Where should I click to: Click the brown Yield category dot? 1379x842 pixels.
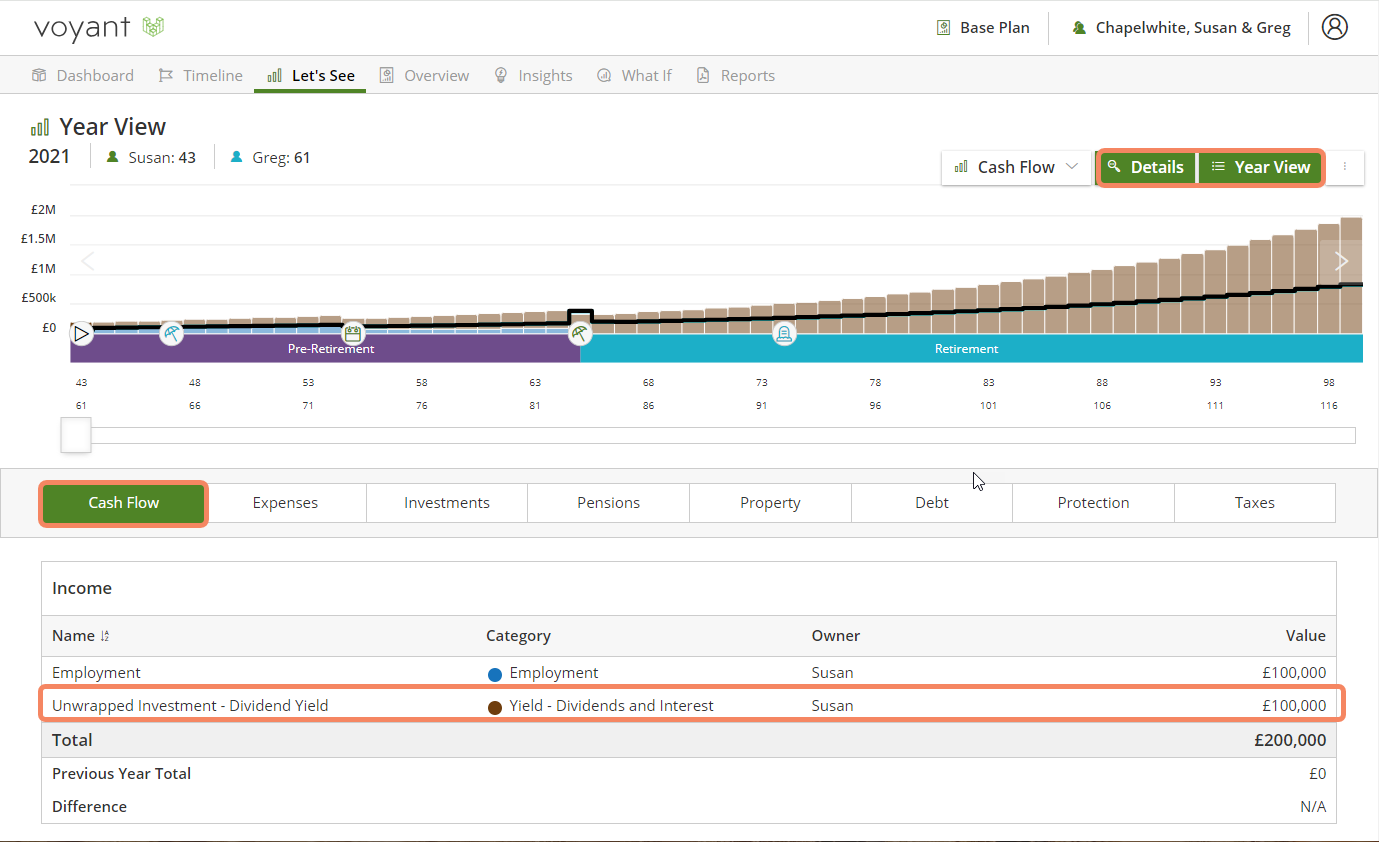tap(494, 707)
